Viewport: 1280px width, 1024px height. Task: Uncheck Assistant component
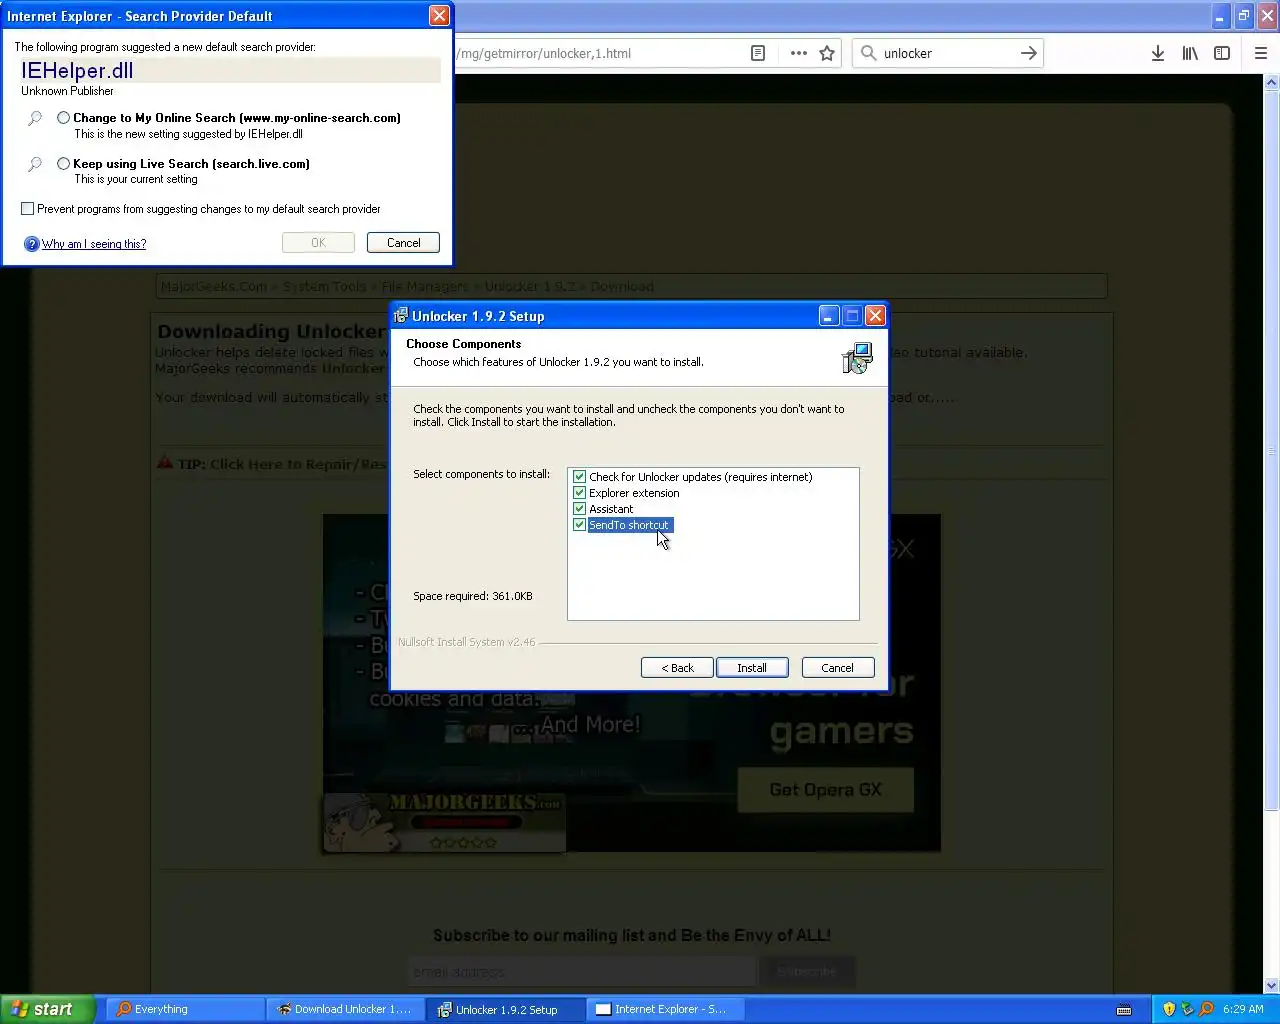coord(579,509)
